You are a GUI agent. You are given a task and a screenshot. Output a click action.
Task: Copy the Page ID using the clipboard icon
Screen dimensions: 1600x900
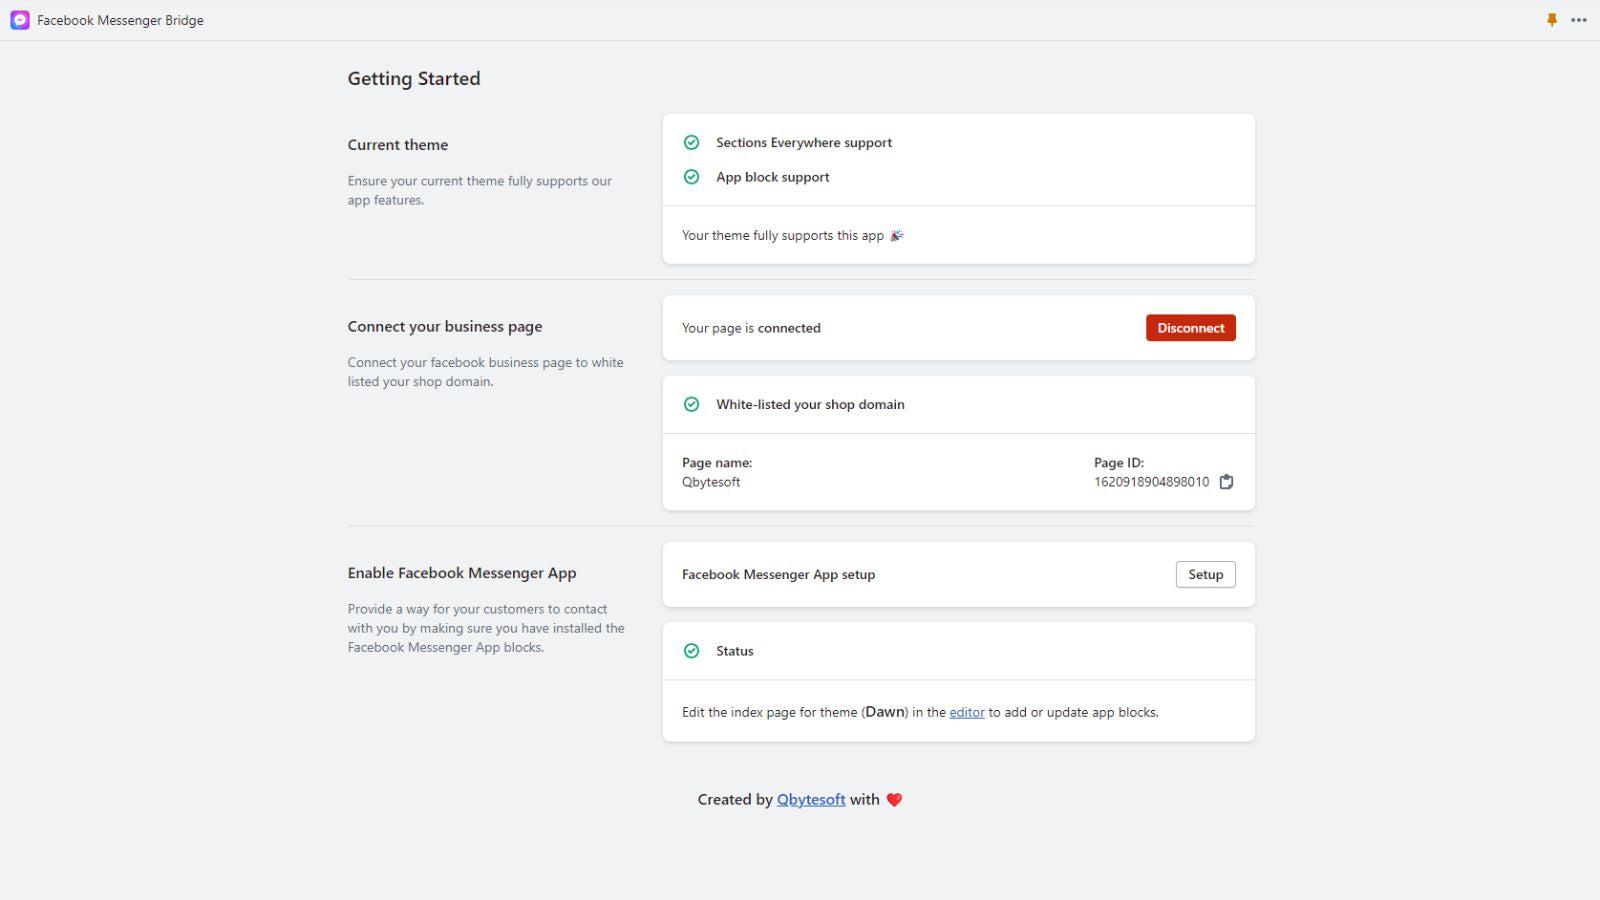point(1226,481)
